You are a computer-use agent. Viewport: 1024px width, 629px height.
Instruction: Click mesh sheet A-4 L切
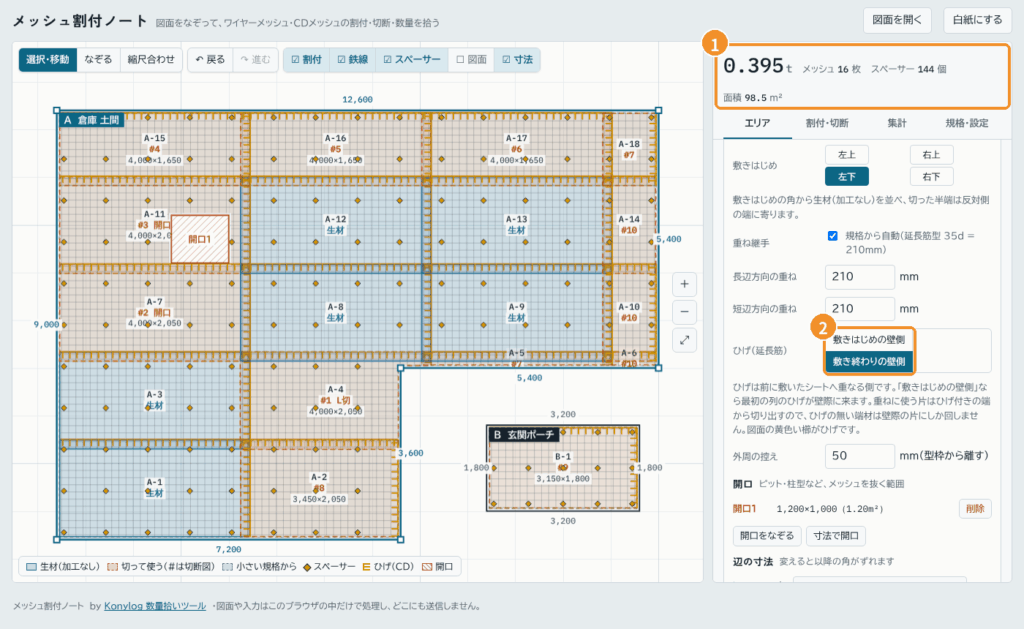click(x=335, y=400)
